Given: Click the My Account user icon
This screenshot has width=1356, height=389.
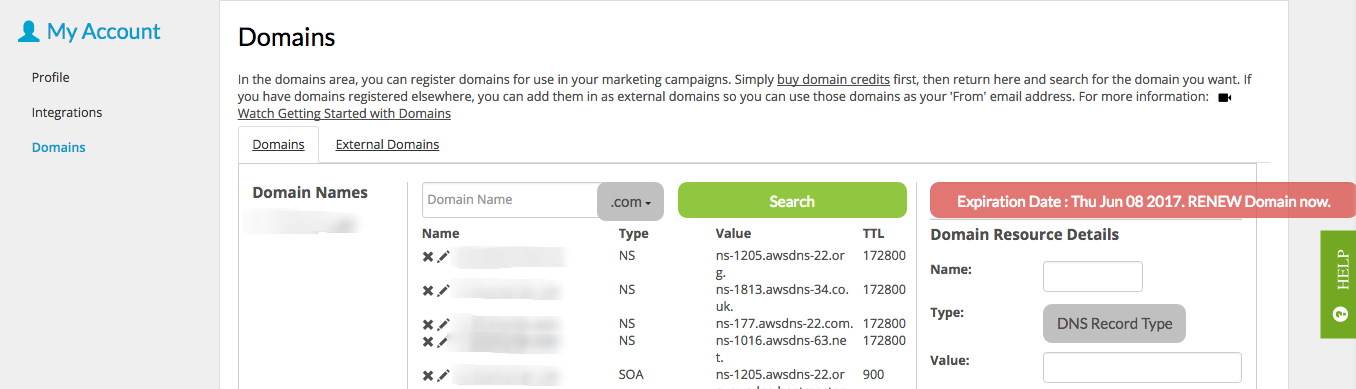Looking at the screenshot, I should pyautogui.click(x=29, y=31).
